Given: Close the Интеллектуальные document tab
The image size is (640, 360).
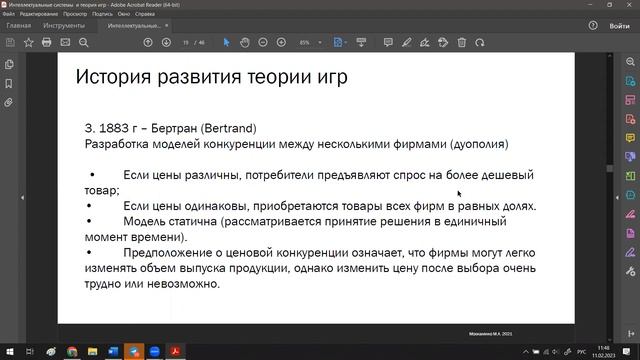Looking at the screenshot, I should coord(167,26).
